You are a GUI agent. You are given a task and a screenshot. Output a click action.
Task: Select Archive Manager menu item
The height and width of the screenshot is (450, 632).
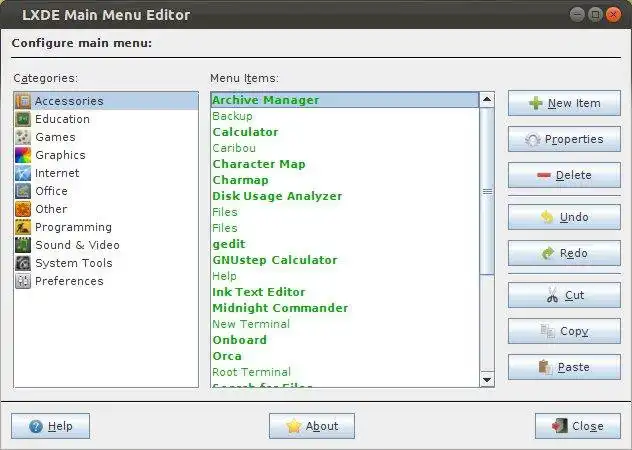(x=345, y=100)
